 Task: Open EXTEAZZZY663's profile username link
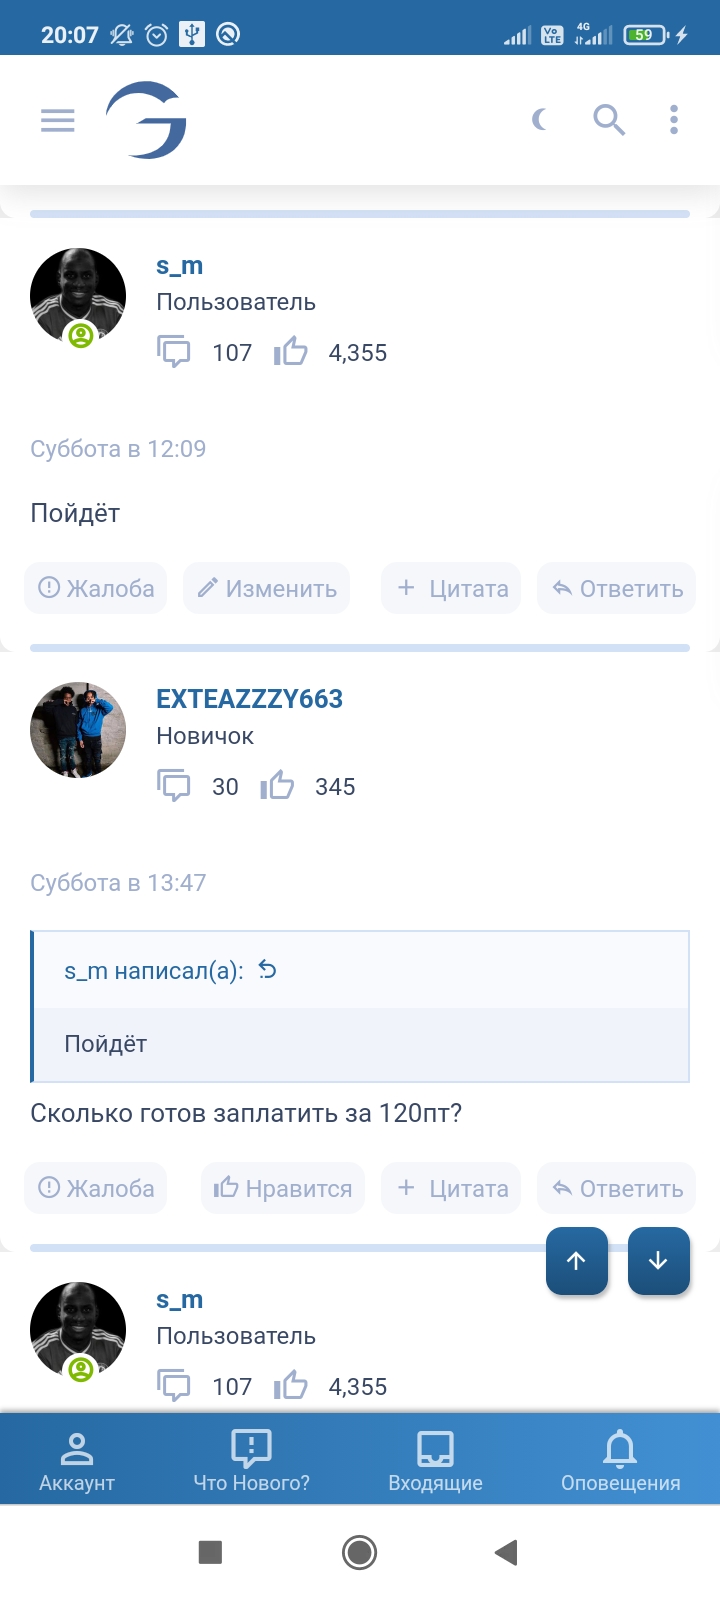click(x=249, y=699)
